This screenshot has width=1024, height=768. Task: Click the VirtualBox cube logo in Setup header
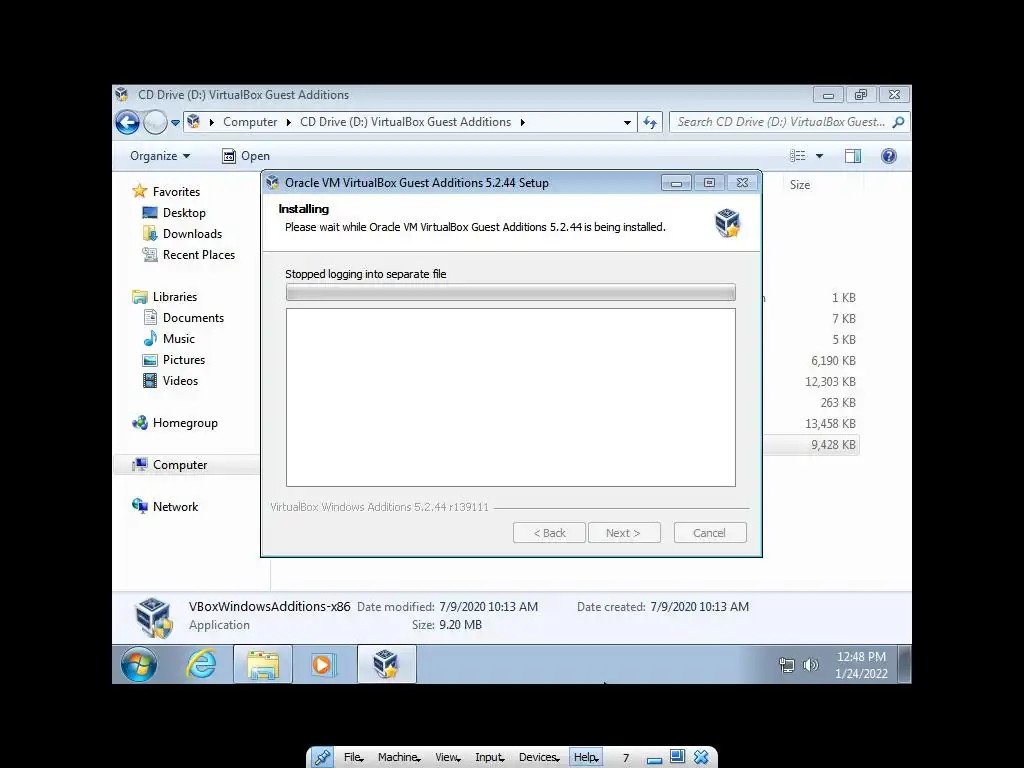728,223
